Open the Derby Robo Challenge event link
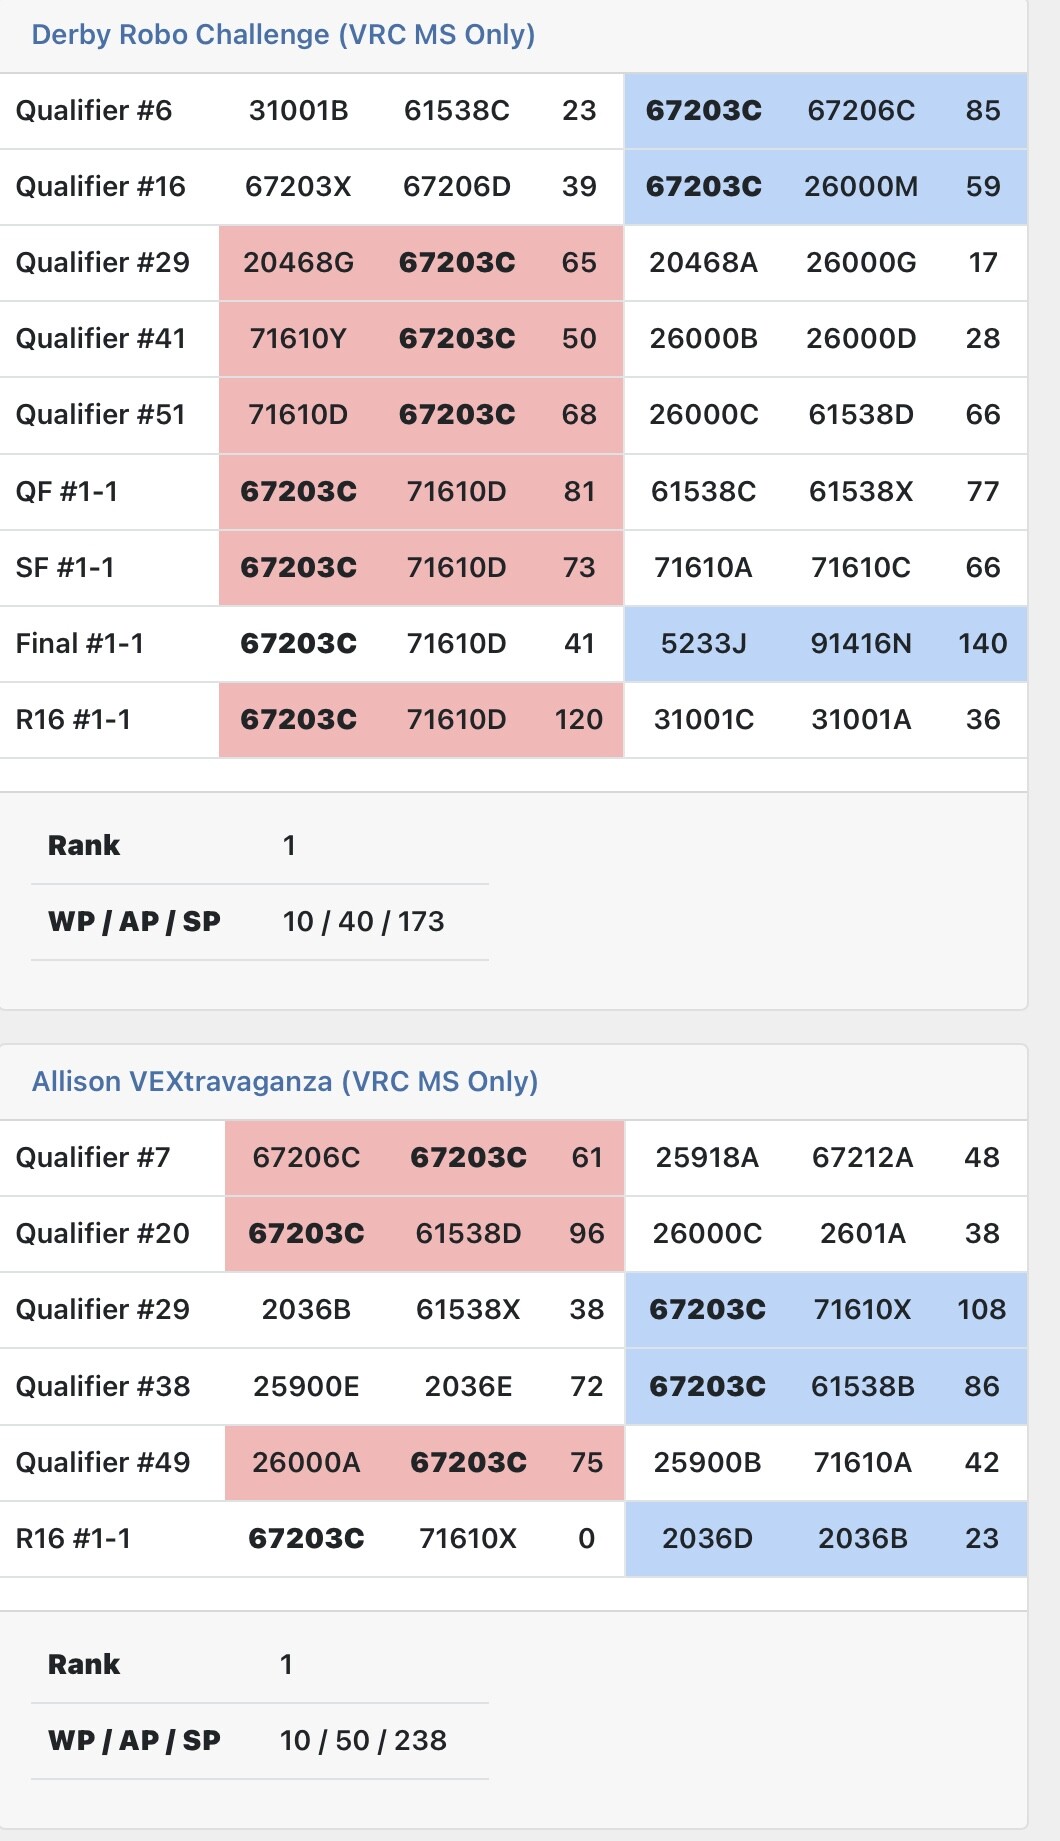Screen dimensions: 1060x1841 (283, 35)
